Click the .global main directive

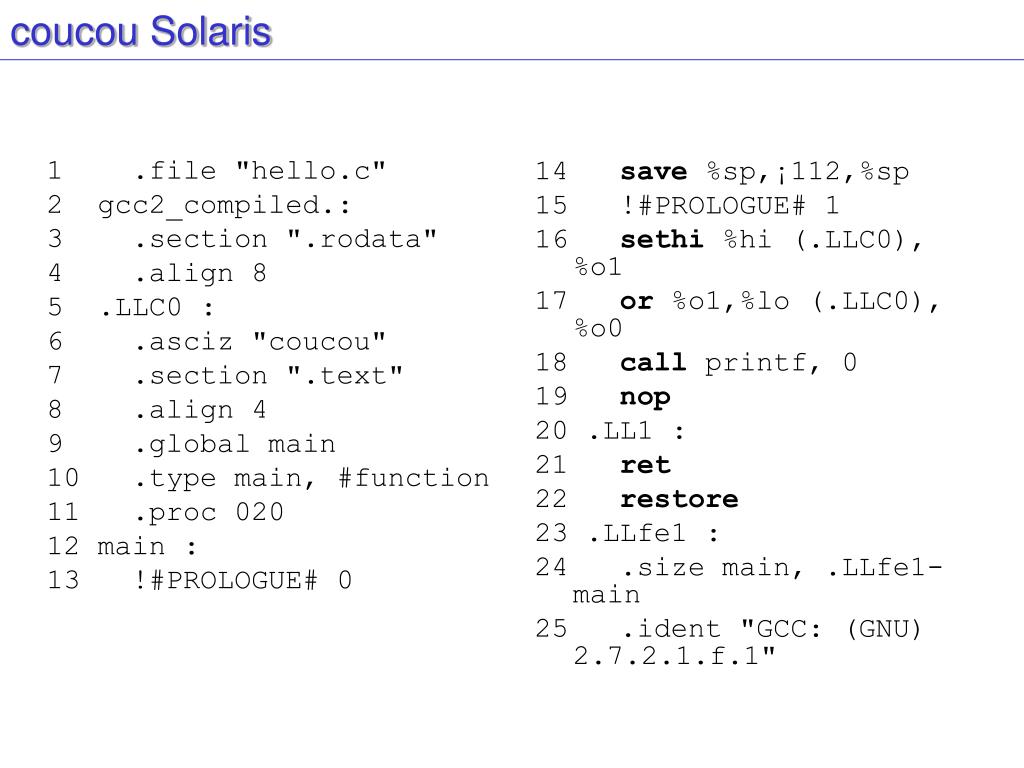tap(234, 445)
